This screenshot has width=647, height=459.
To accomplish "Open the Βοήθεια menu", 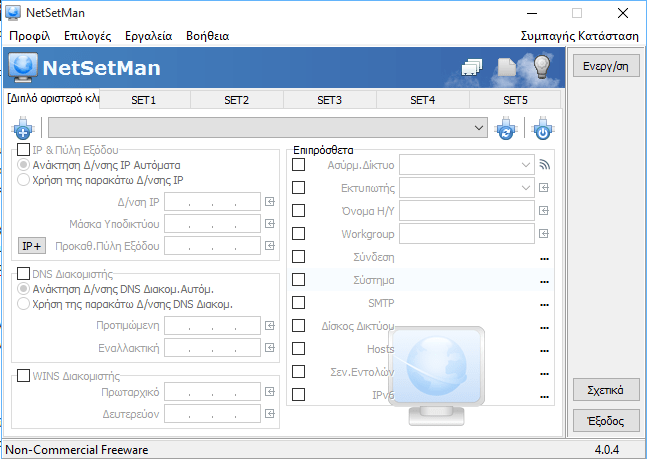I will [x=208, y=36].
